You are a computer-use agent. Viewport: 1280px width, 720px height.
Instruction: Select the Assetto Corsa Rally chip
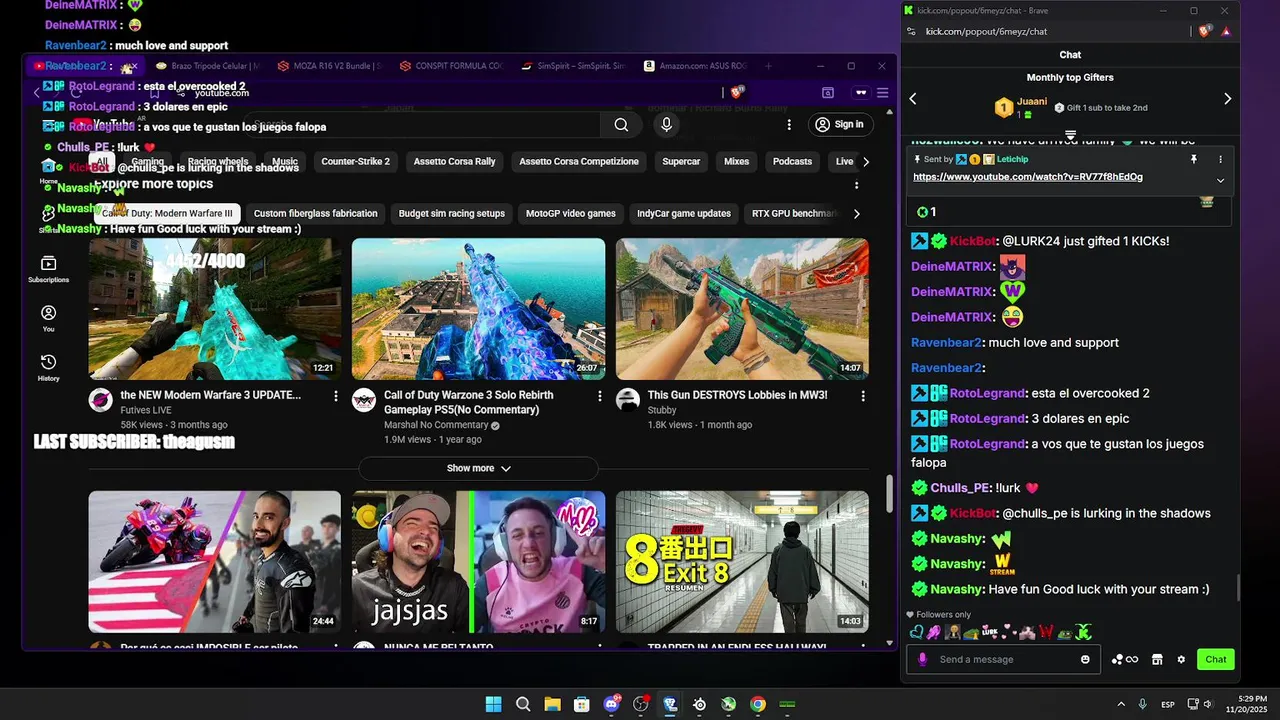[454, 161]
